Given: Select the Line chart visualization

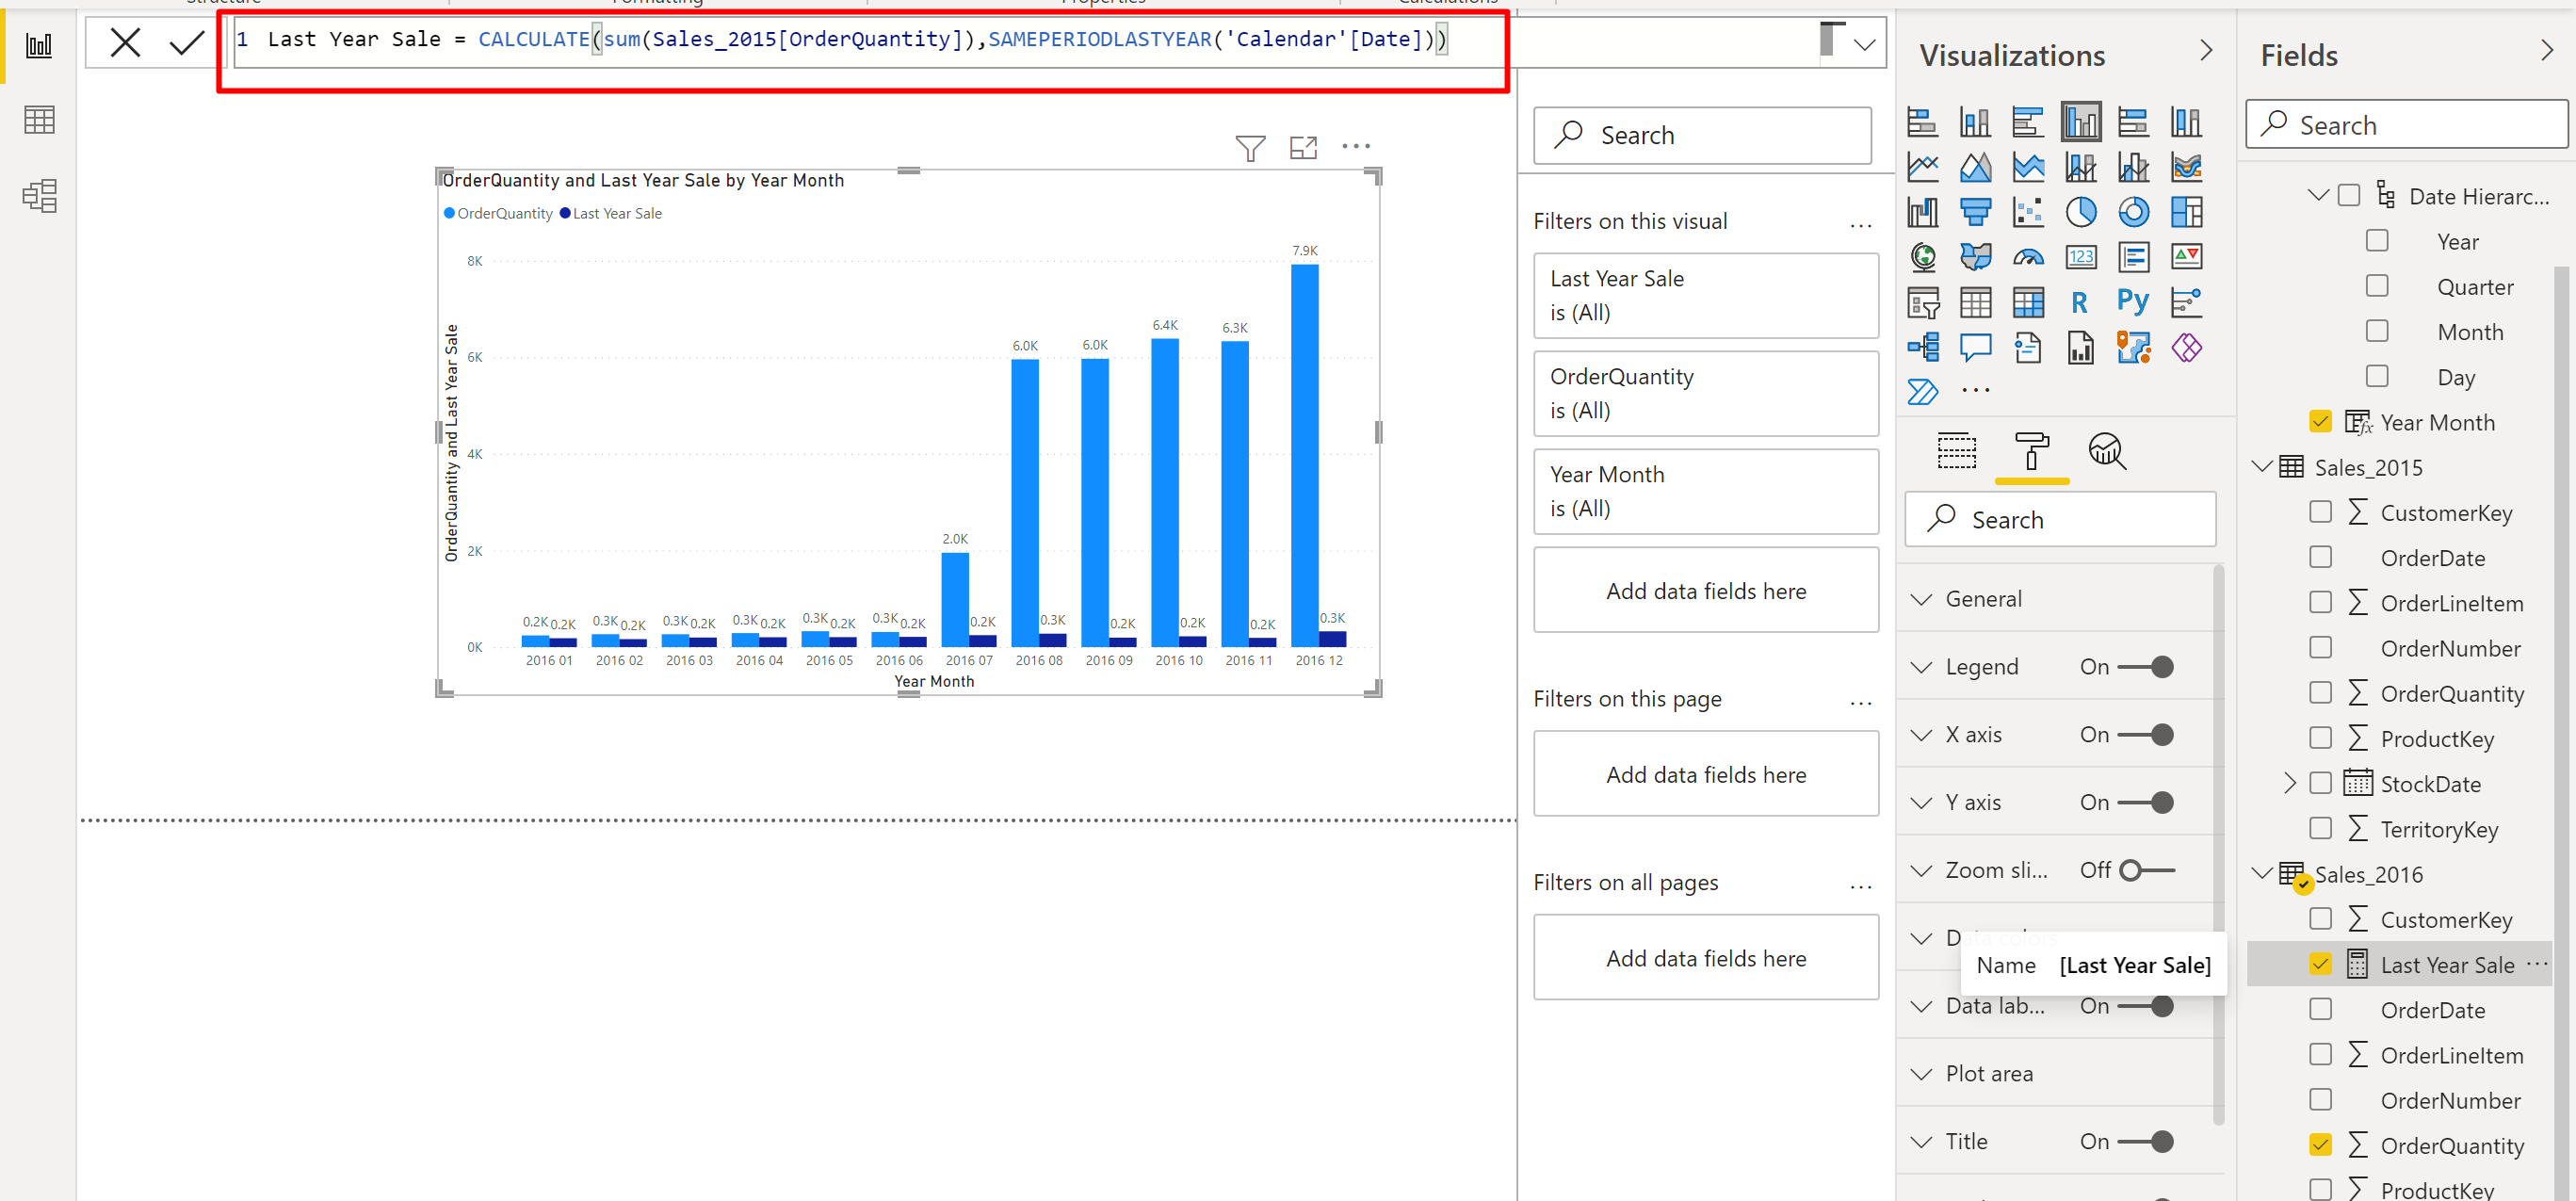Looking at the screenshot, I should pyautogui.click(x=1922, y=167).
